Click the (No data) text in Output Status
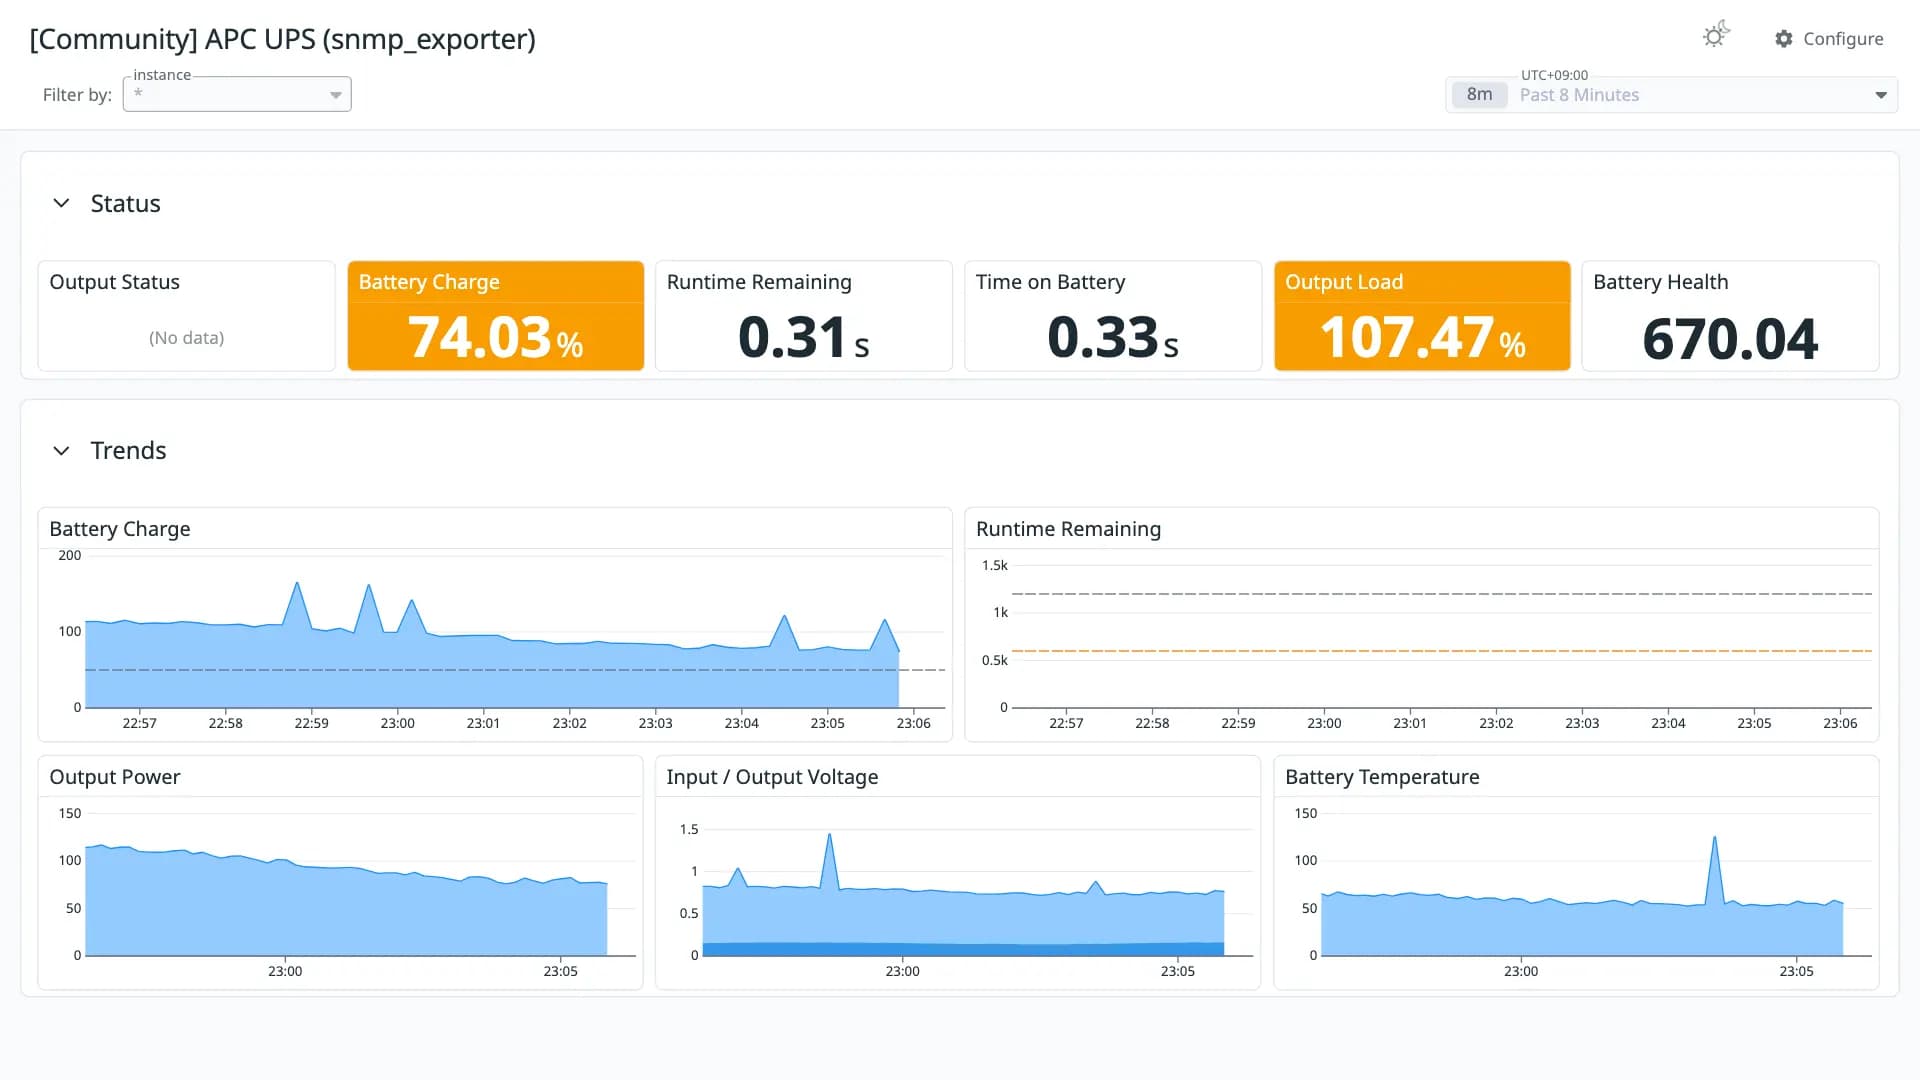This screenshot has width=1920, height=1080. tap(187, 338)
